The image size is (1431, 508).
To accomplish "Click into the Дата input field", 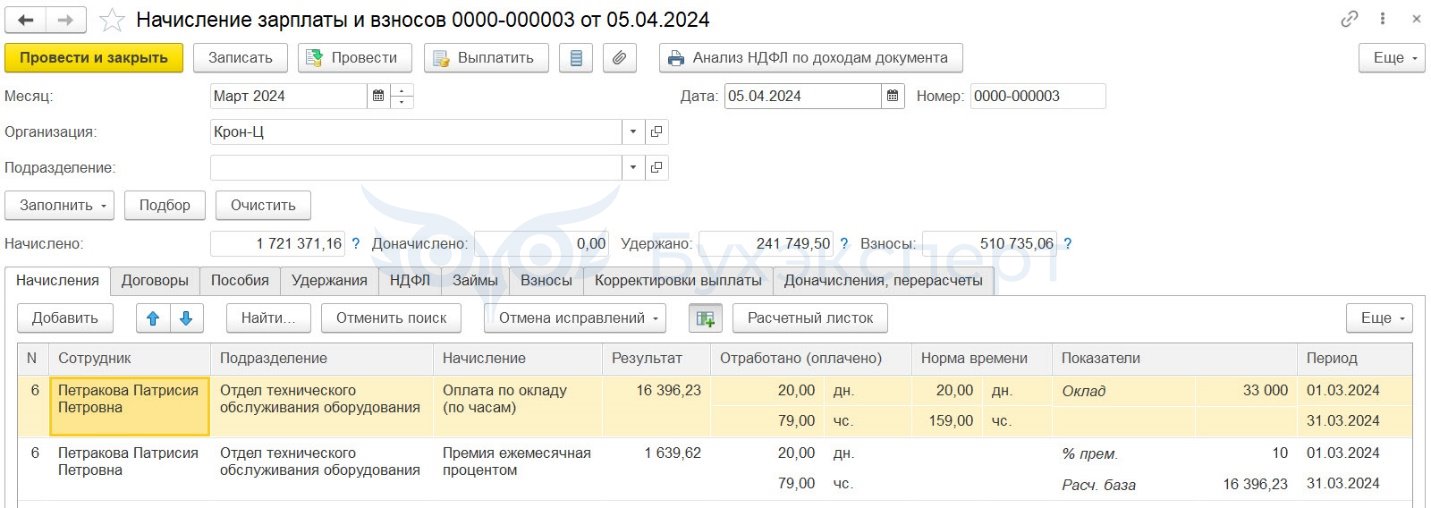I will point(803,96).
